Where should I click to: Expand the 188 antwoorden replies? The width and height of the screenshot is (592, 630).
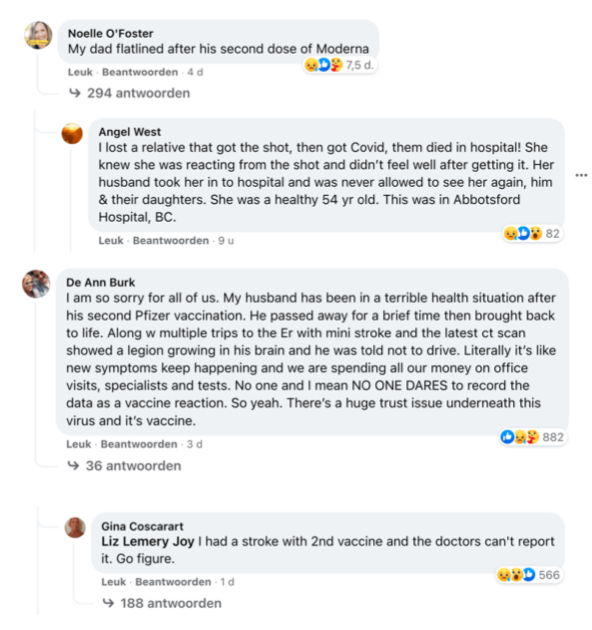tap(162, 603)
